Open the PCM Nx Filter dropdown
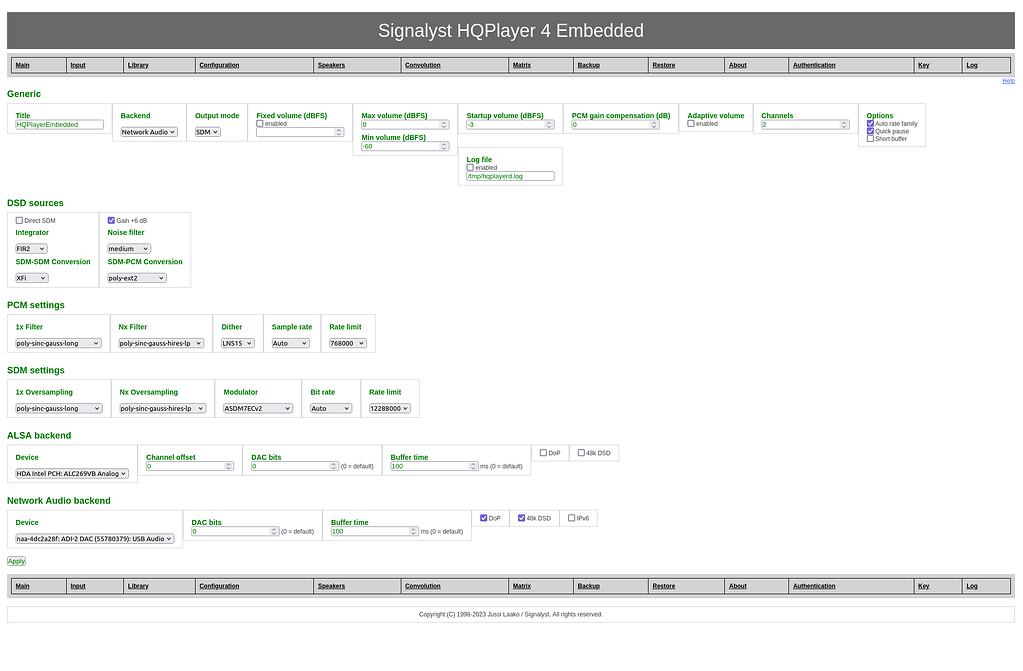This screenshot has height=671, width=1023. pos(161,343)
